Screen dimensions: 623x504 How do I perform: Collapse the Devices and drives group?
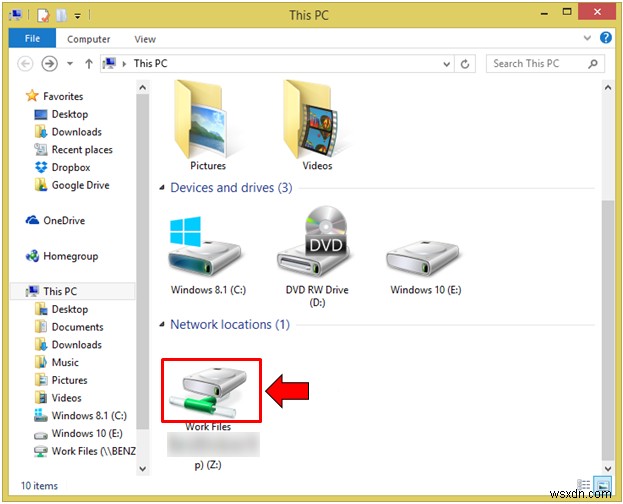162,188
